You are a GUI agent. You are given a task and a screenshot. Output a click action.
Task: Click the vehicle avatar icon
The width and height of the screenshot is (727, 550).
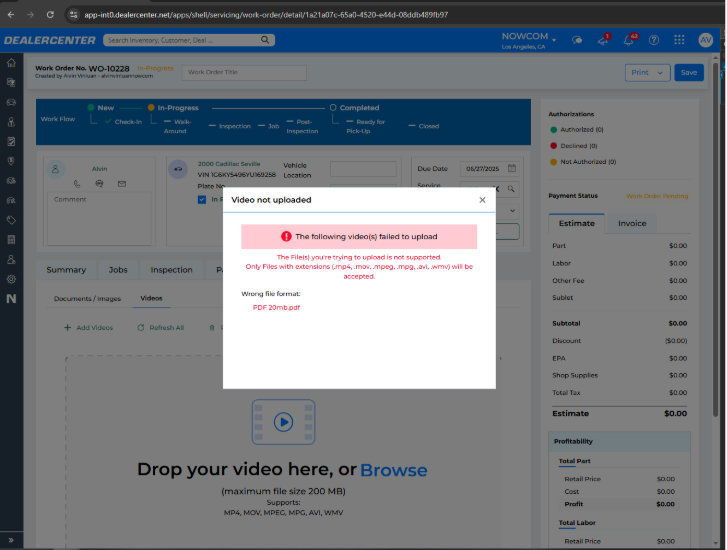coord(178,169)
